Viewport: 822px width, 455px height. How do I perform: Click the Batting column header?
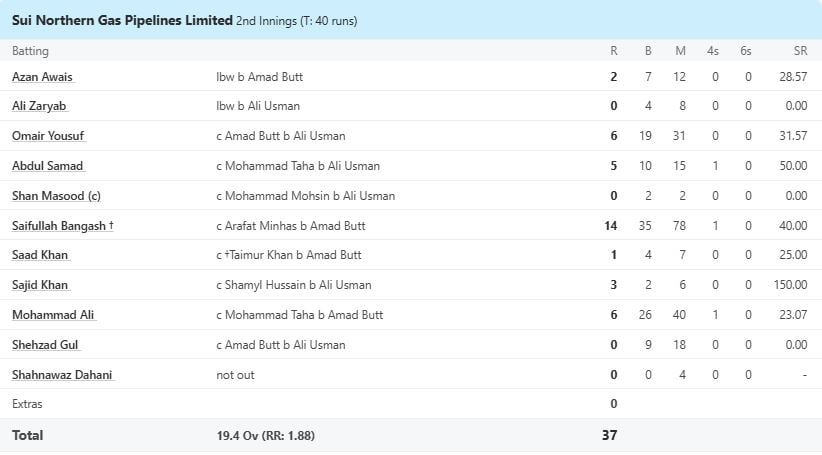pyautogui.click(x=30, y=51)
